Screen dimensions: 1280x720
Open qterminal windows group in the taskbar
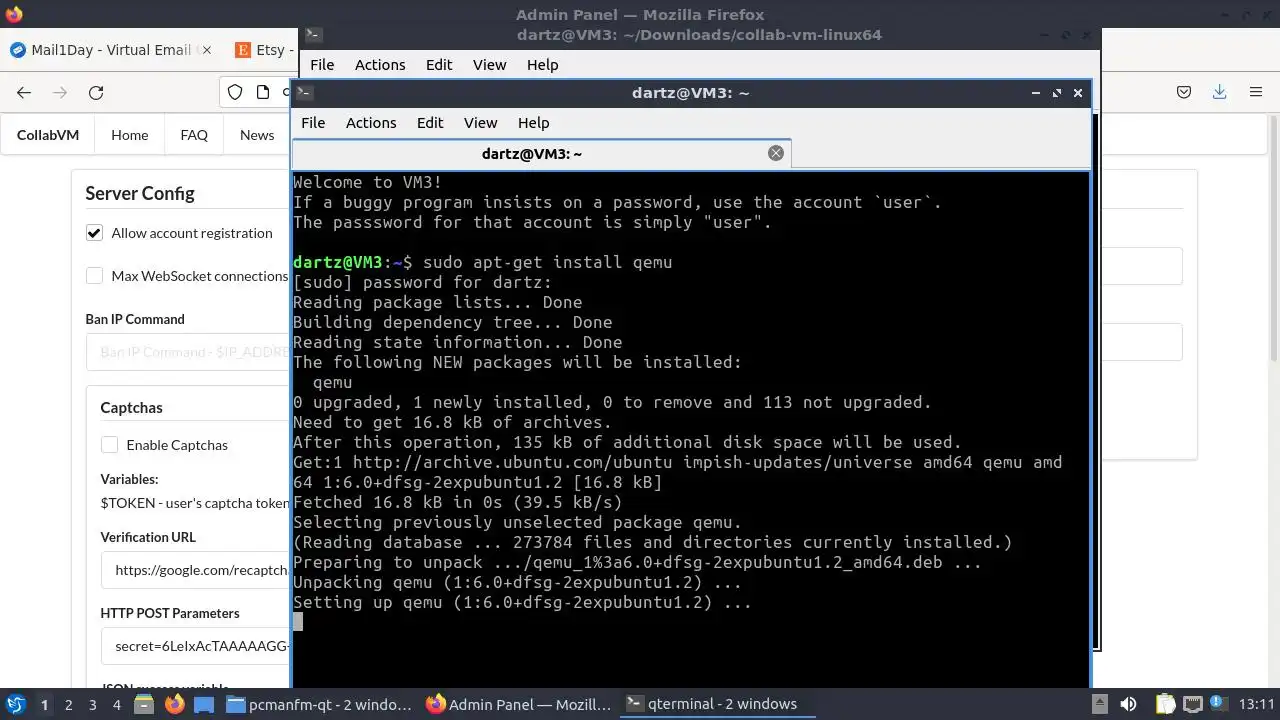click(x=718, y=704)
